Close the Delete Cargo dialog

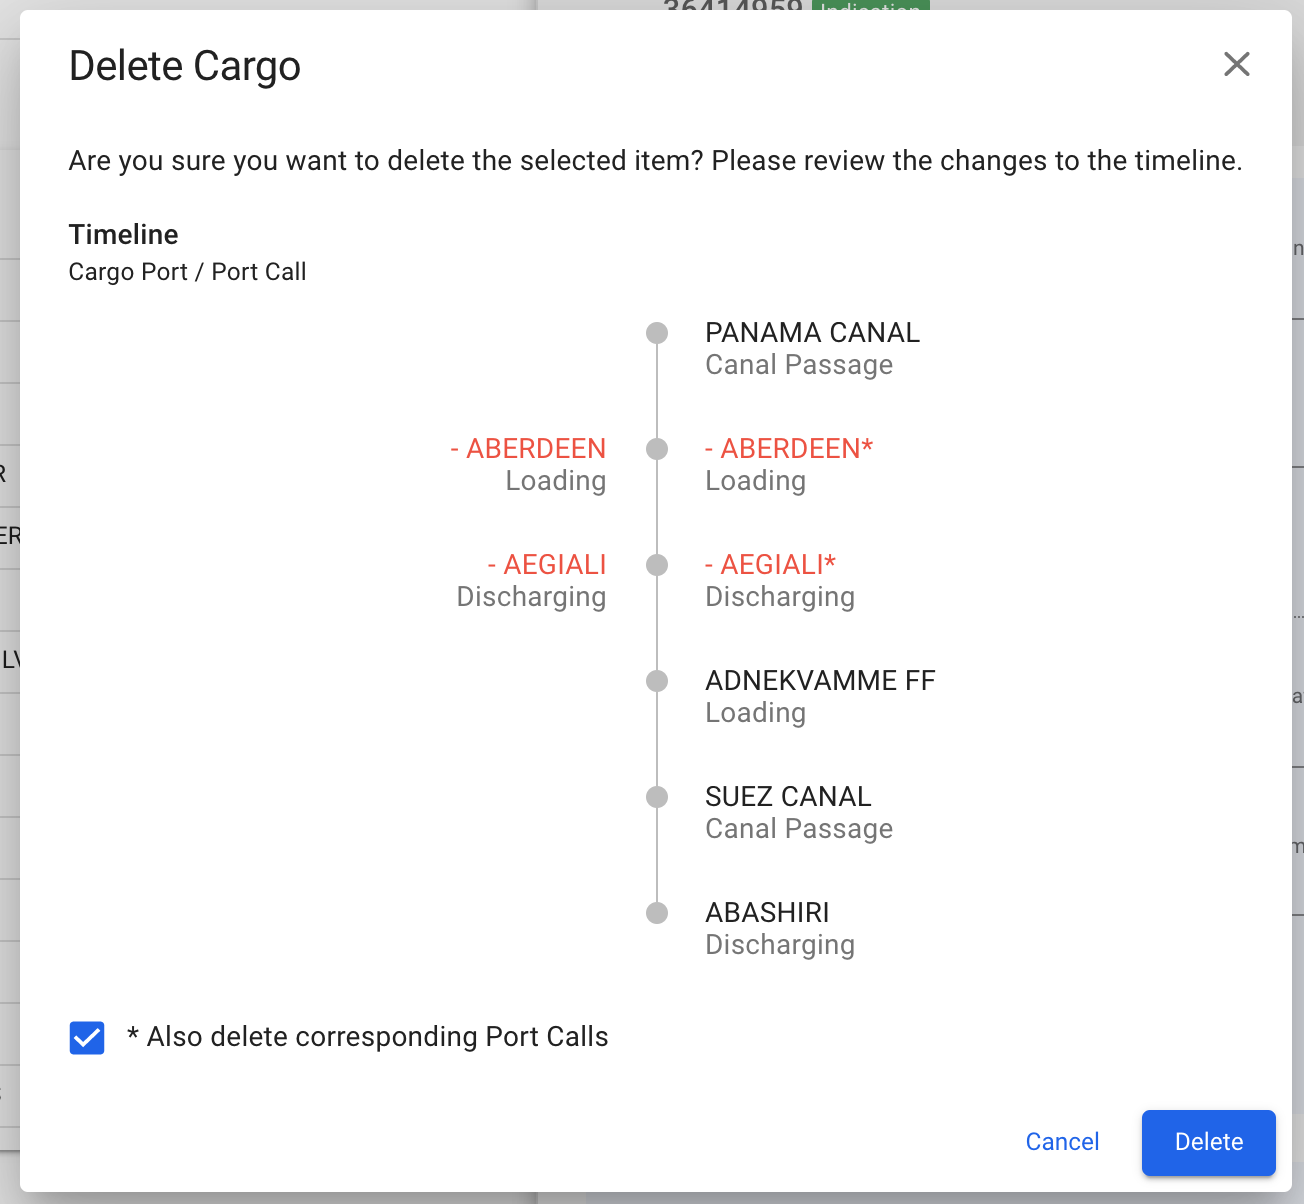click(1237, 65)
